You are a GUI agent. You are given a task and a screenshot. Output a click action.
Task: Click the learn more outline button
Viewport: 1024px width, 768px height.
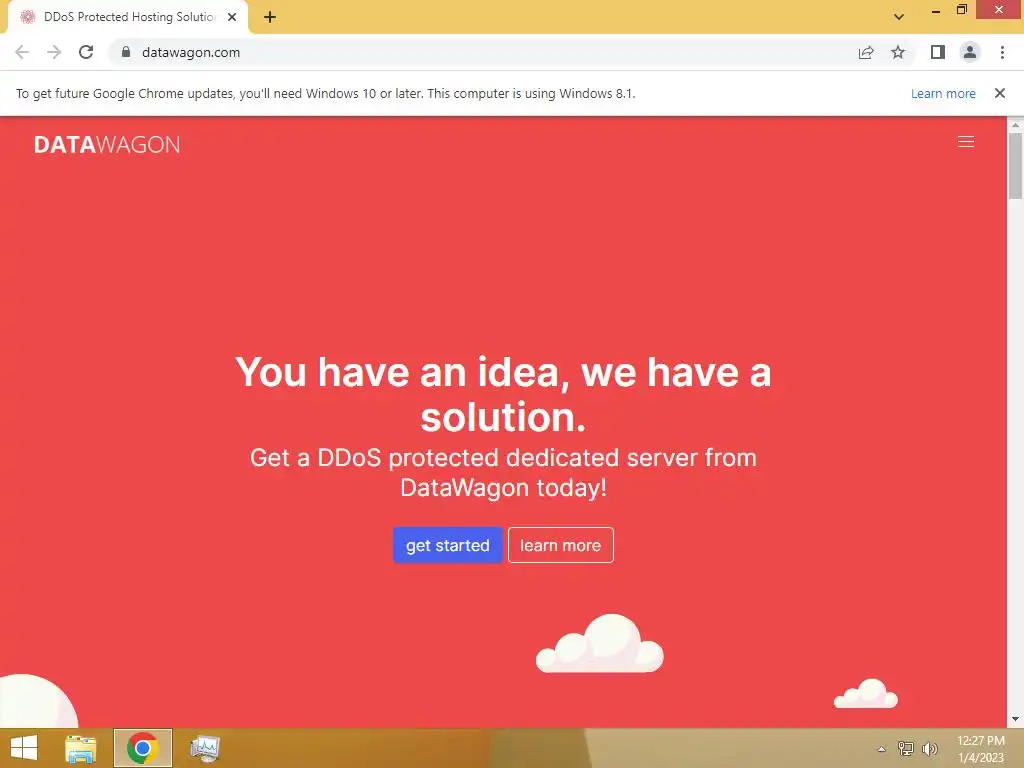(560, 545)
